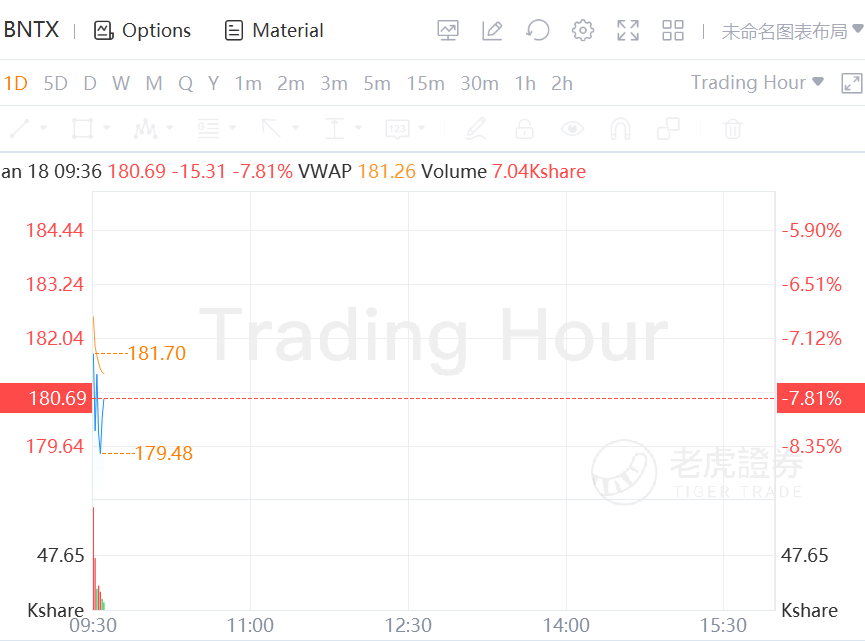Expand the line drawing tool dropdown arrow
The image size is (865, 641).
pyautogui.click(x=44, y=128)
